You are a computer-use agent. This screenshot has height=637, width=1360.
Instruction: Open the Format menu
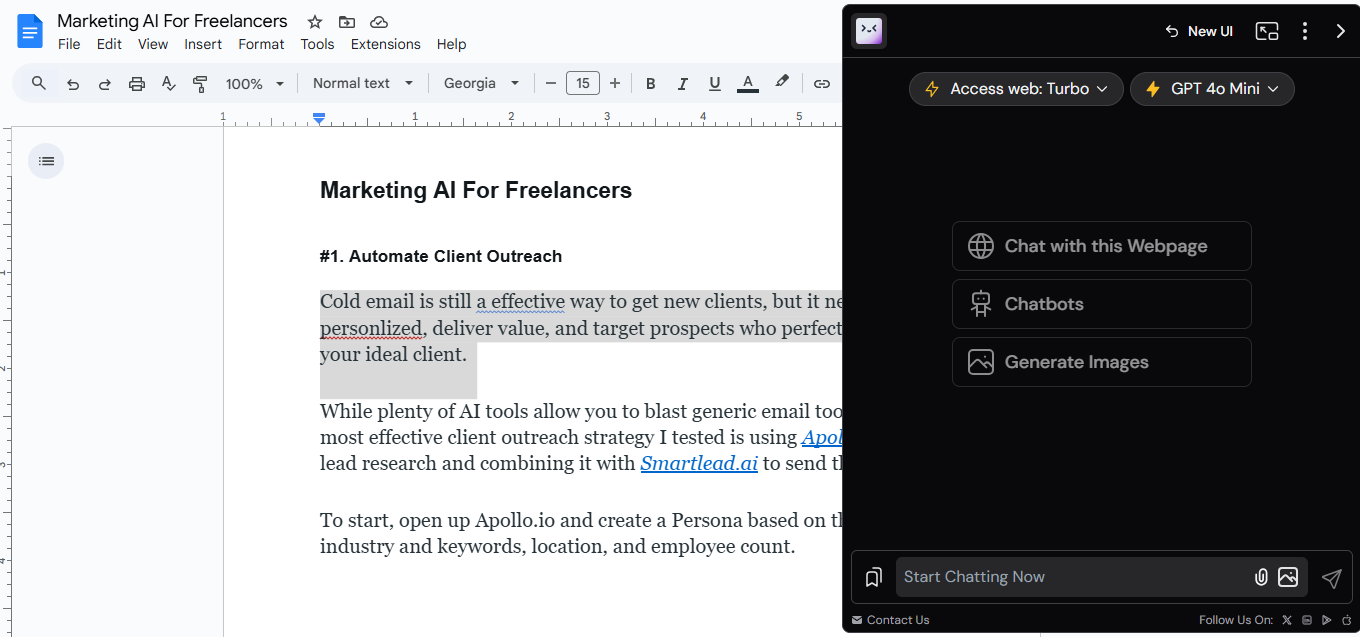coord(261,44)
